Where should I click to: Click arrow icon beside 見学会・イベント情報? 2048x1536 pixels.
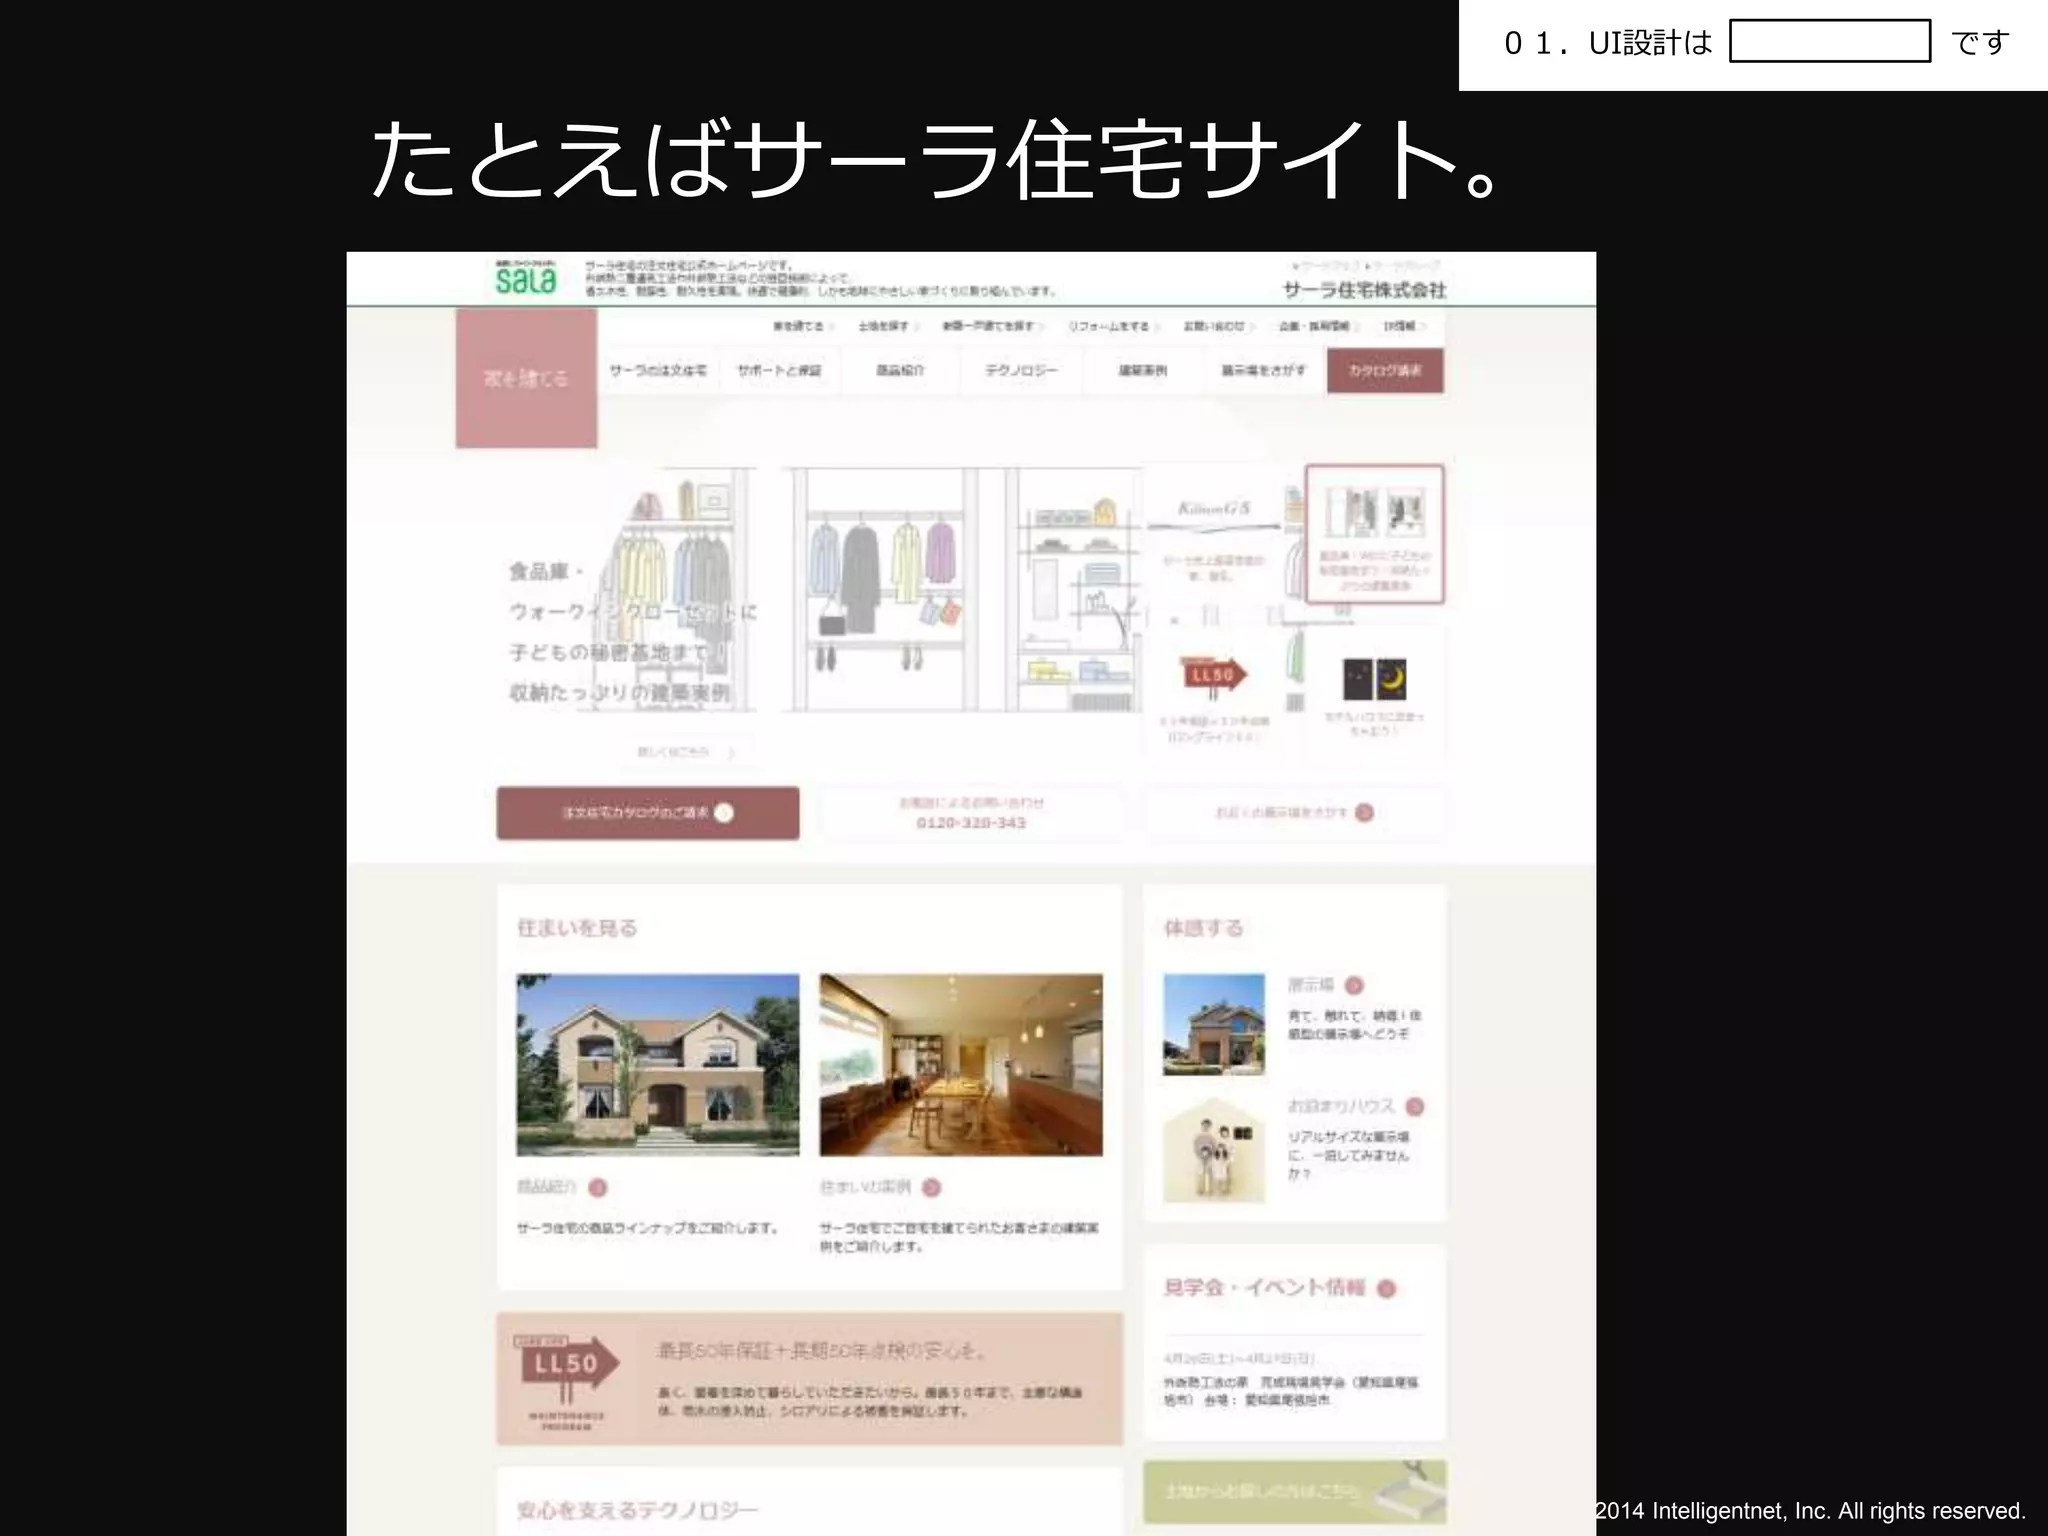pyautogui.click(x=1386, y=1288)
